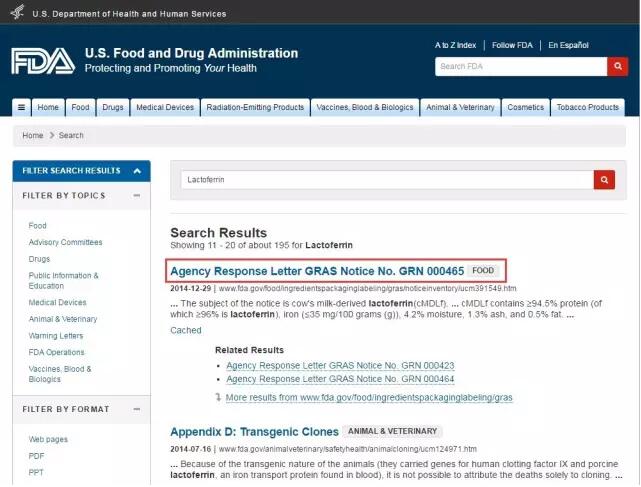
Task: Click the header Search FDA magnifier button
Action: (617, 66)
